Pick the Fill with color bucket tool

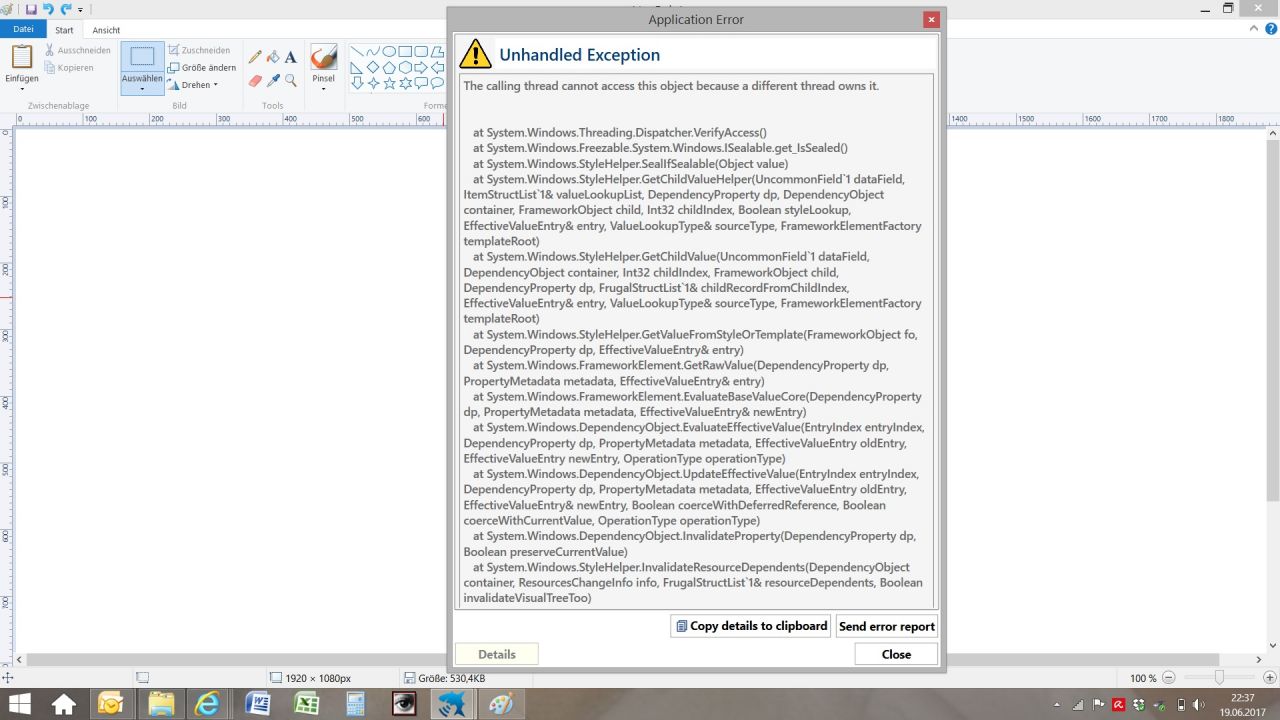coord(273,58)
